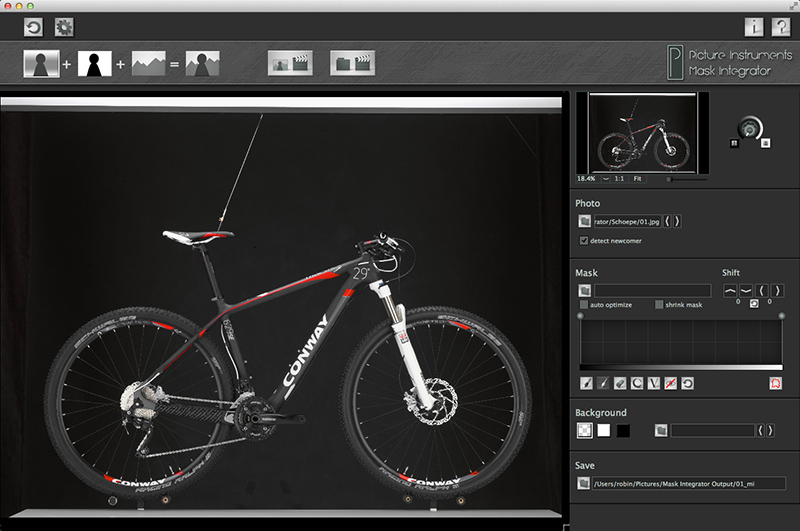The height and width of the screenshot is (531, 800).
Task: Set zoom to 1:1
Action: 619,179
